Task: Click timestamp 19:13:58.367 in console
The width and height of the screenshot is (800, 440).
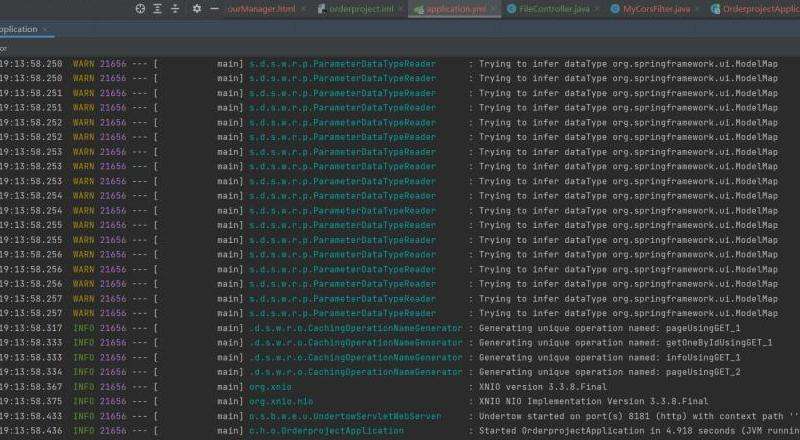Action: (31, 387)
